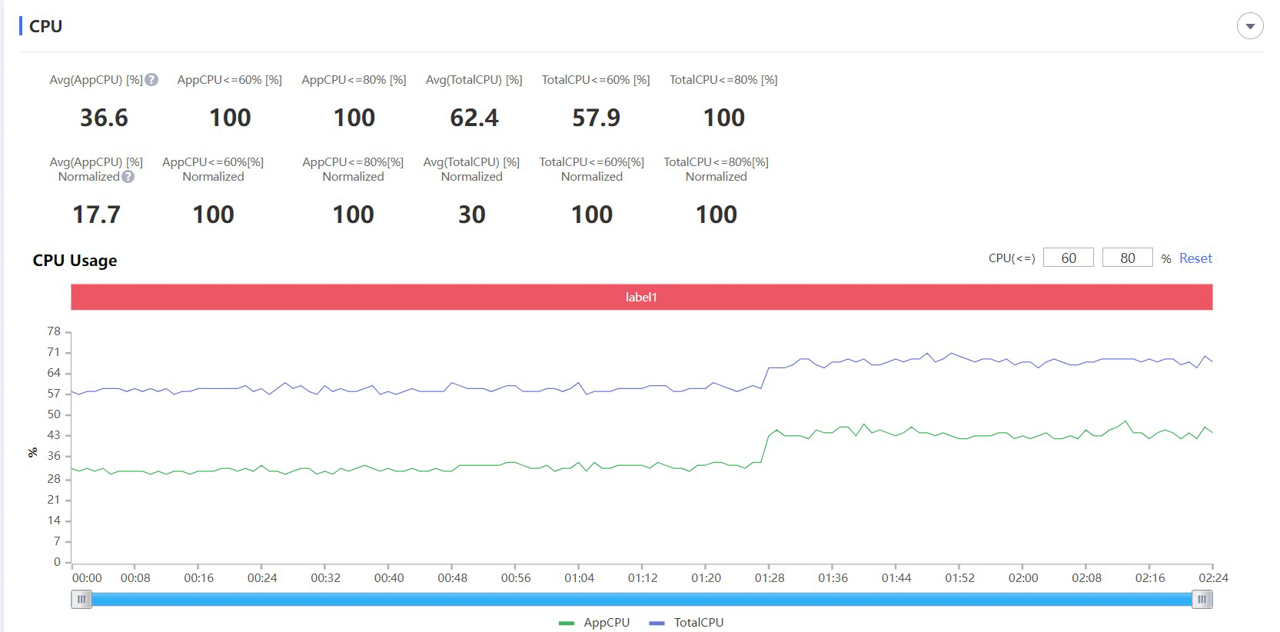This screenshot has height=632, width=1280.
Task: Click the left handle of the time range slider
Action: [82, 599]
